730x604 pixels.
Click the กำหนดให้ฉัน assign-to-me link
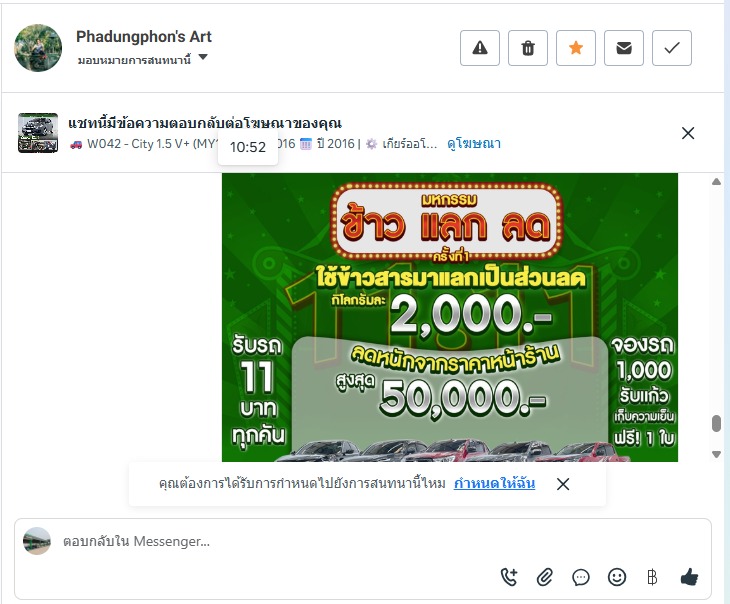(494, 483)
